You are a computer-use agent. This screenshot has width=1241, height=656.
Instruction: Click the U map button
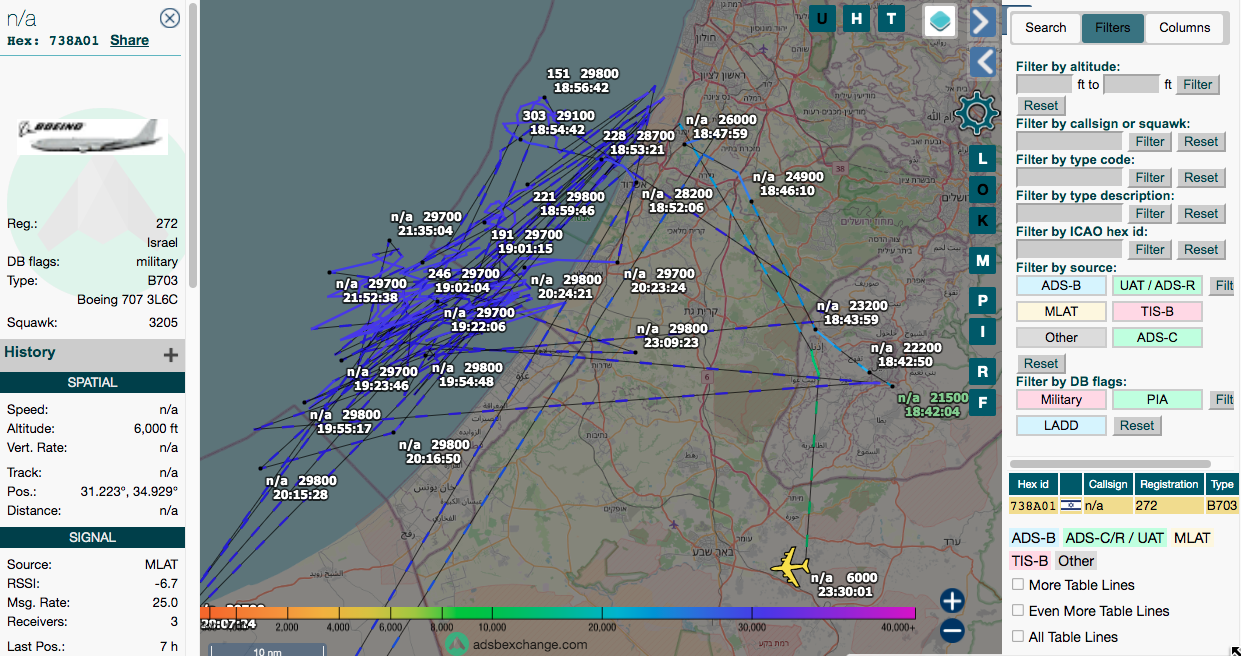point(822,18)
